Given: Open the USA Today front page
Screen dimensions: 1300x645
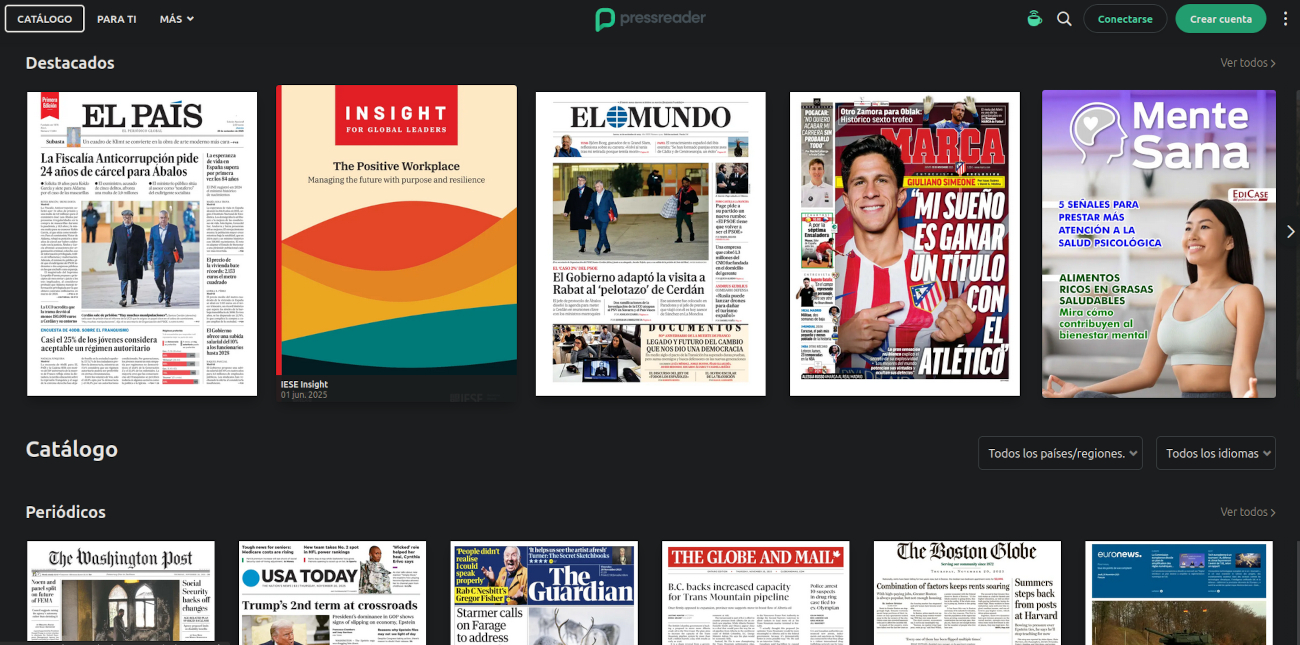Looking at the screenshot, I should [333, 594].
